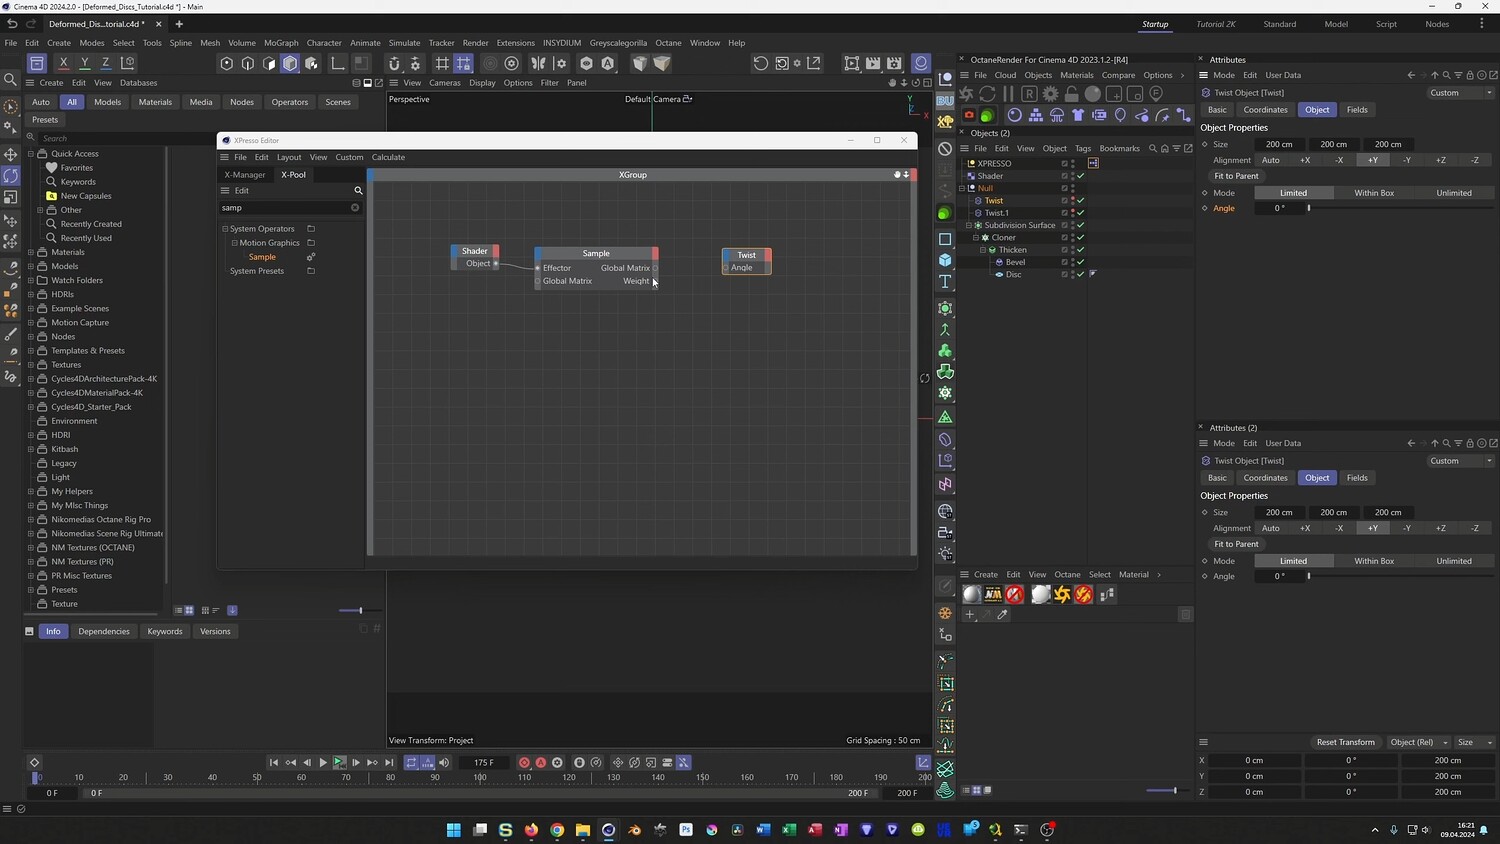Viewport: 1500px width, 844px height.
Task: Toggle Z axis lock in top toolbar
Action: 105,63
